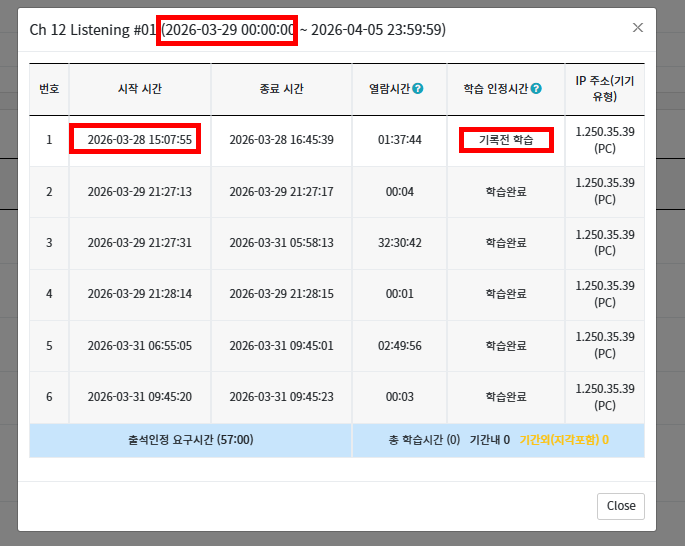This screenshot has height=546, width=685.
Task: Click the 출석인정 요구시간 (57:00) footer cell
Action: 190,440
